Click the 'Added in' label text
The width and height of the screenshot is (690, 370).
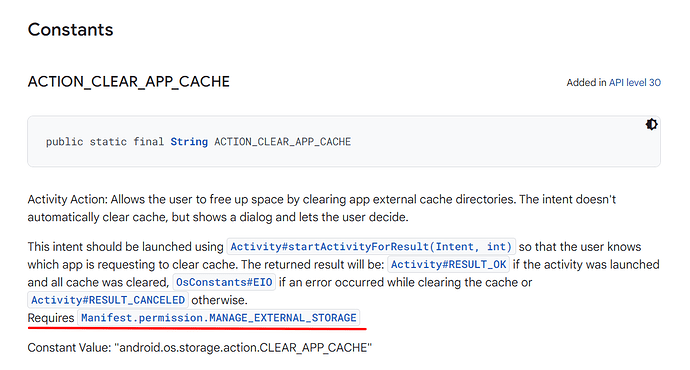coord(586,83)
